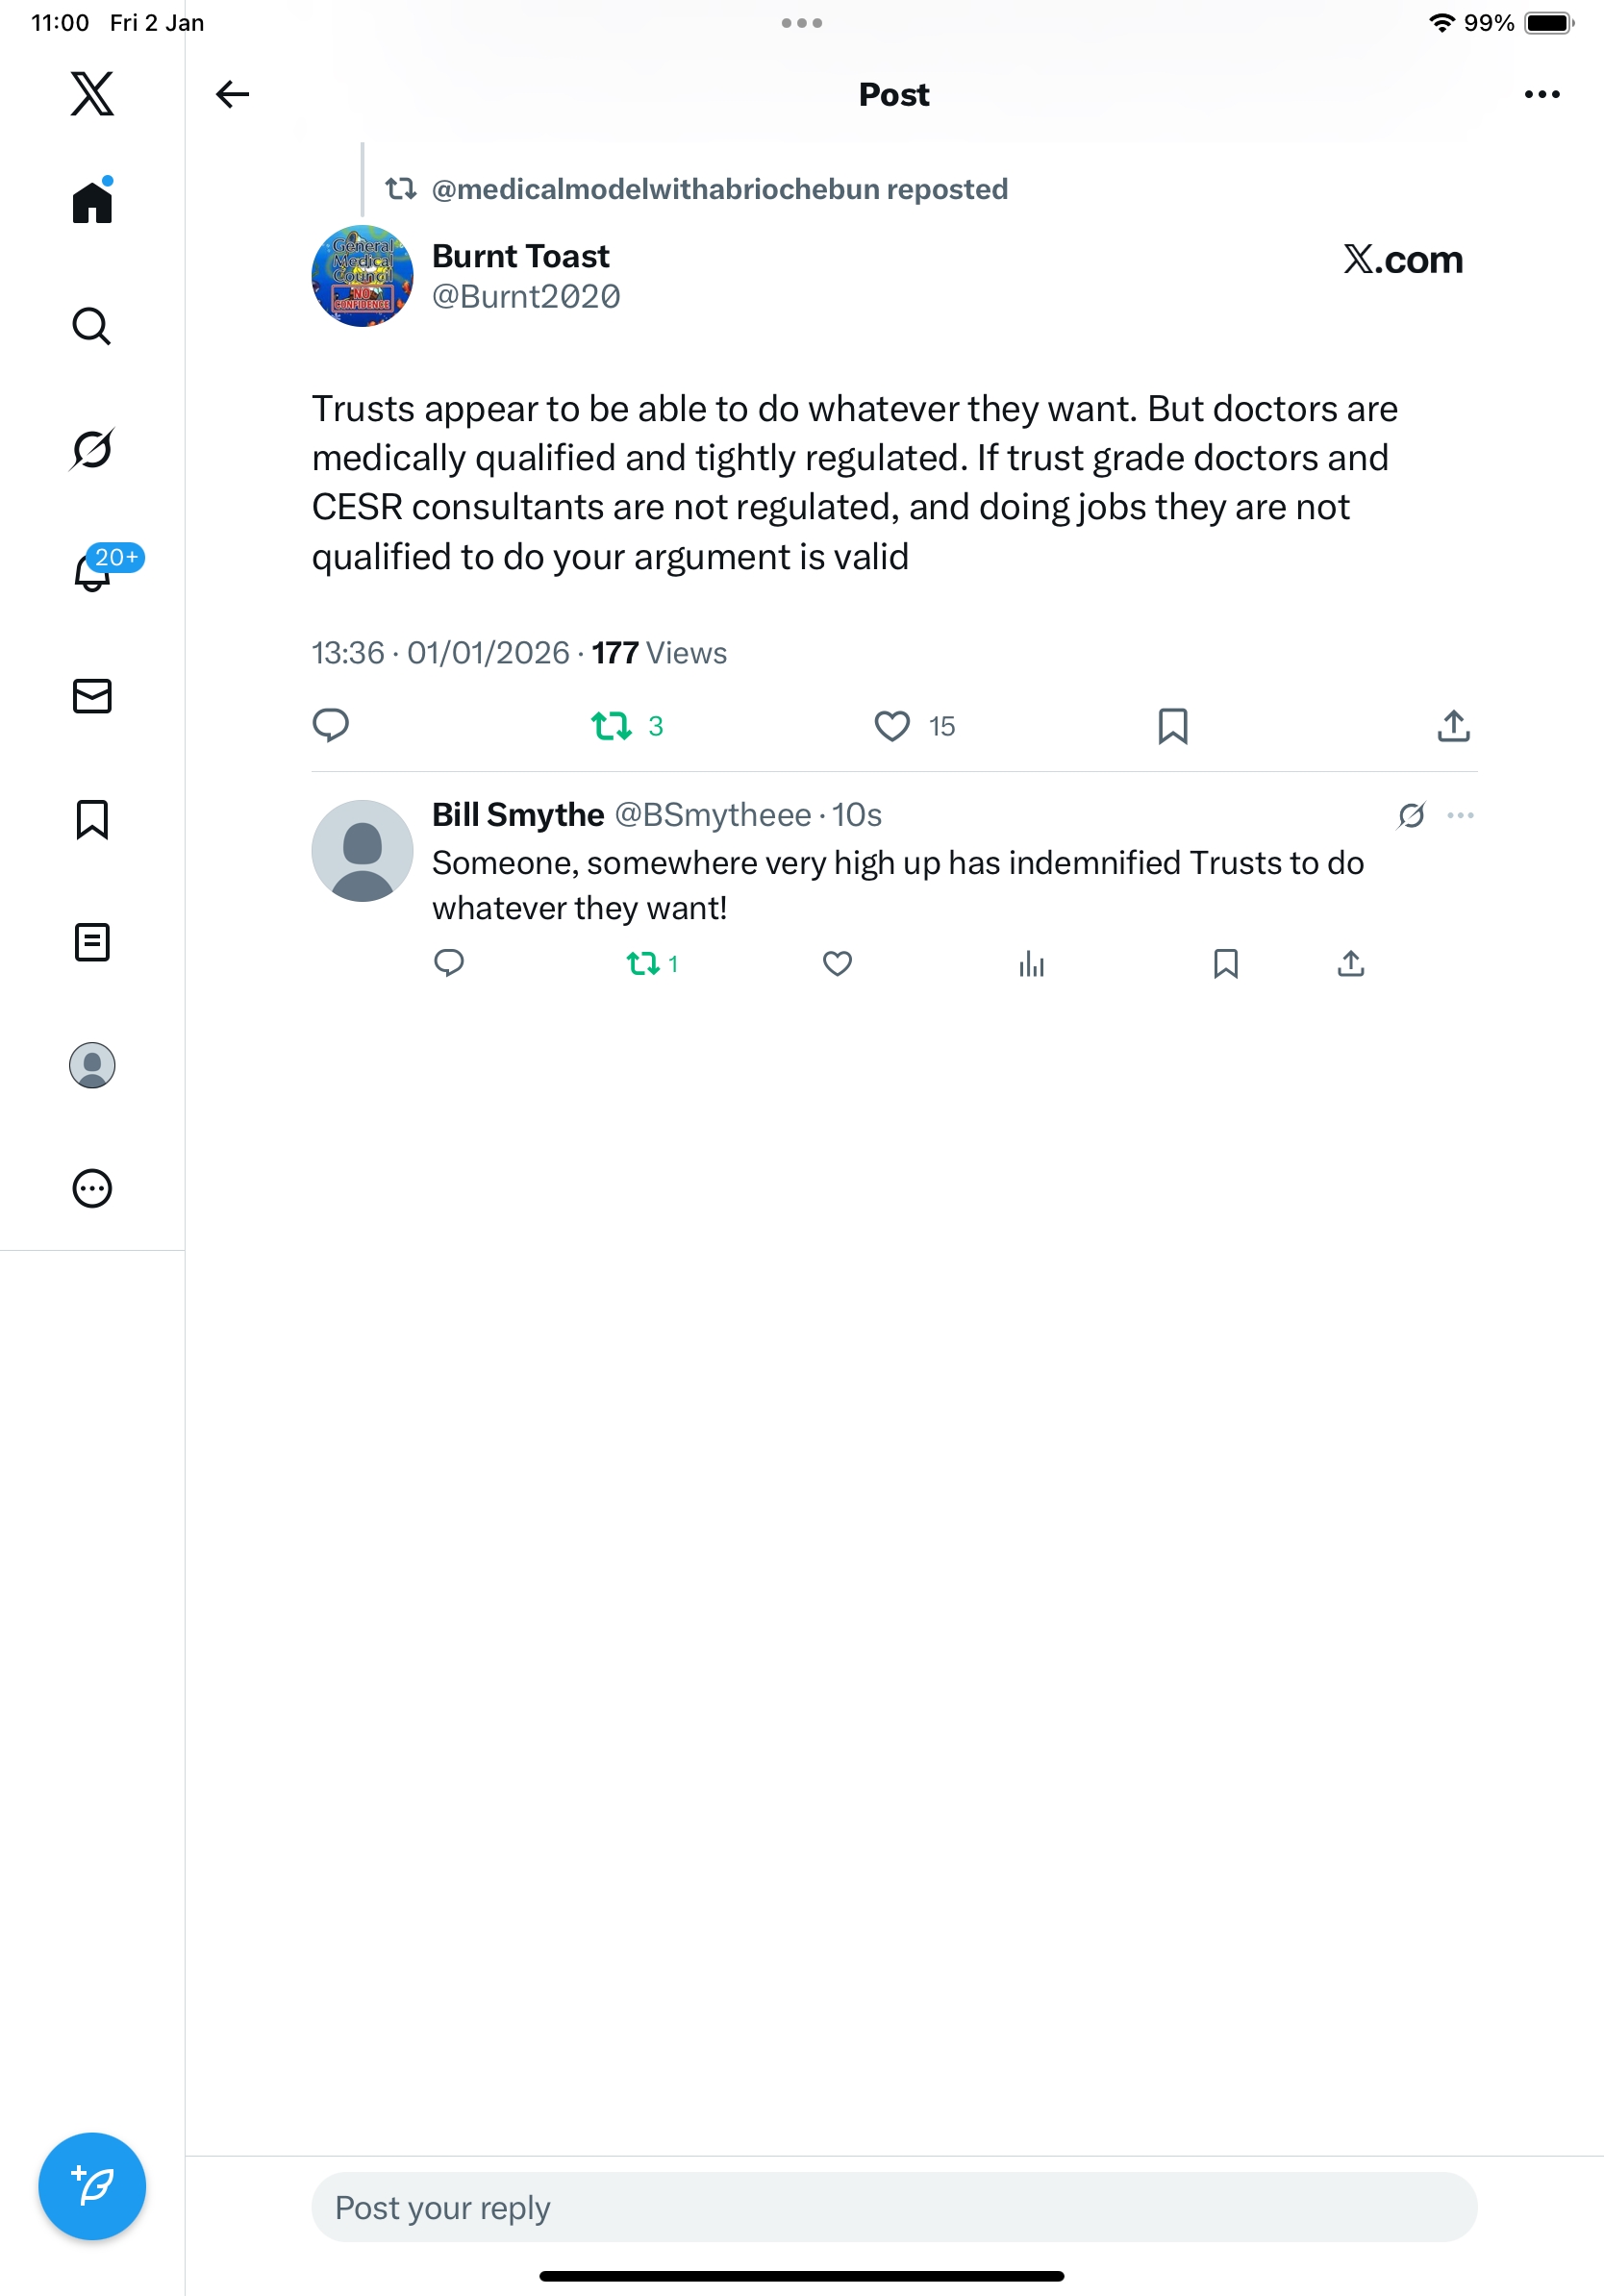Image resolution: width=1604 pixels, height=2296 pixels.
Task: Bookmark Burnt Toast's main post
Action: coord(1172,726)
